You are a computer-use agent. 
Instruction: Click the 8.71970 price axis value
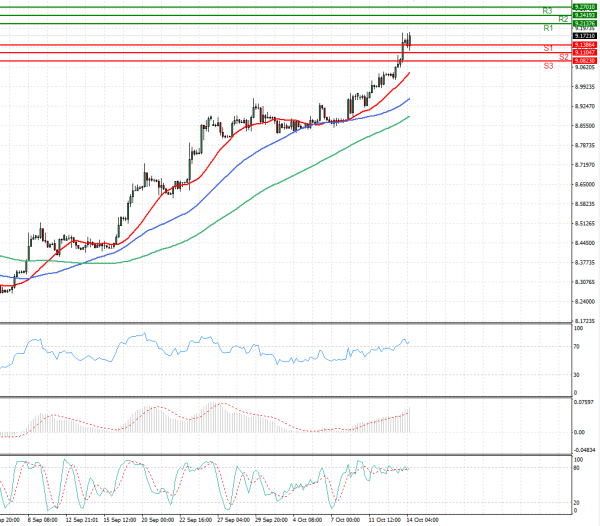tap(585, 164)
